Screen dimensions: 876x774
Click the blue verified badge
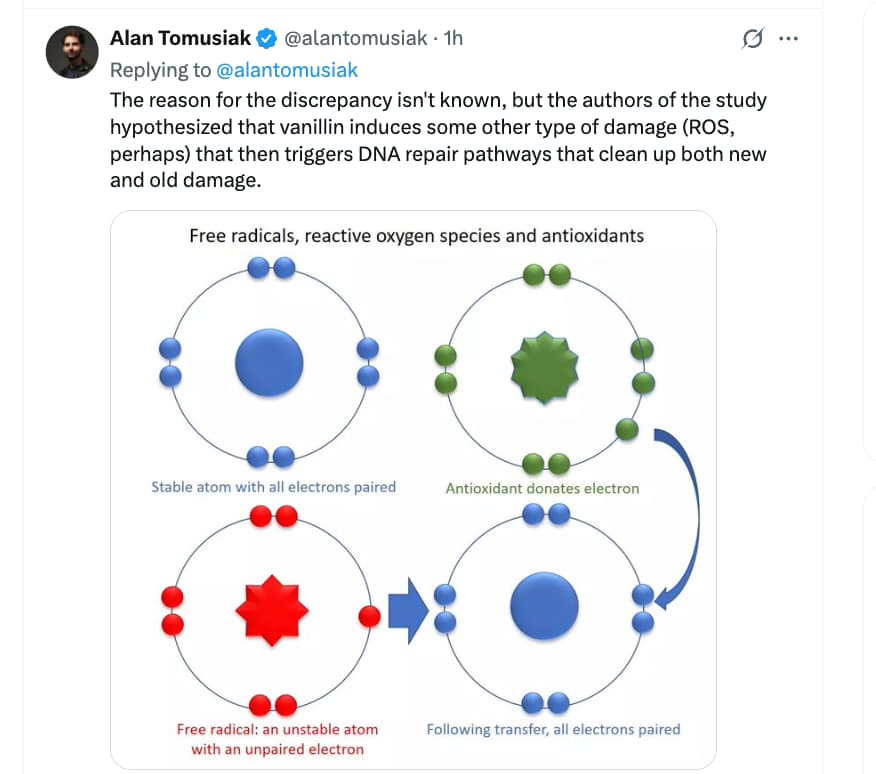click(267, 39)
